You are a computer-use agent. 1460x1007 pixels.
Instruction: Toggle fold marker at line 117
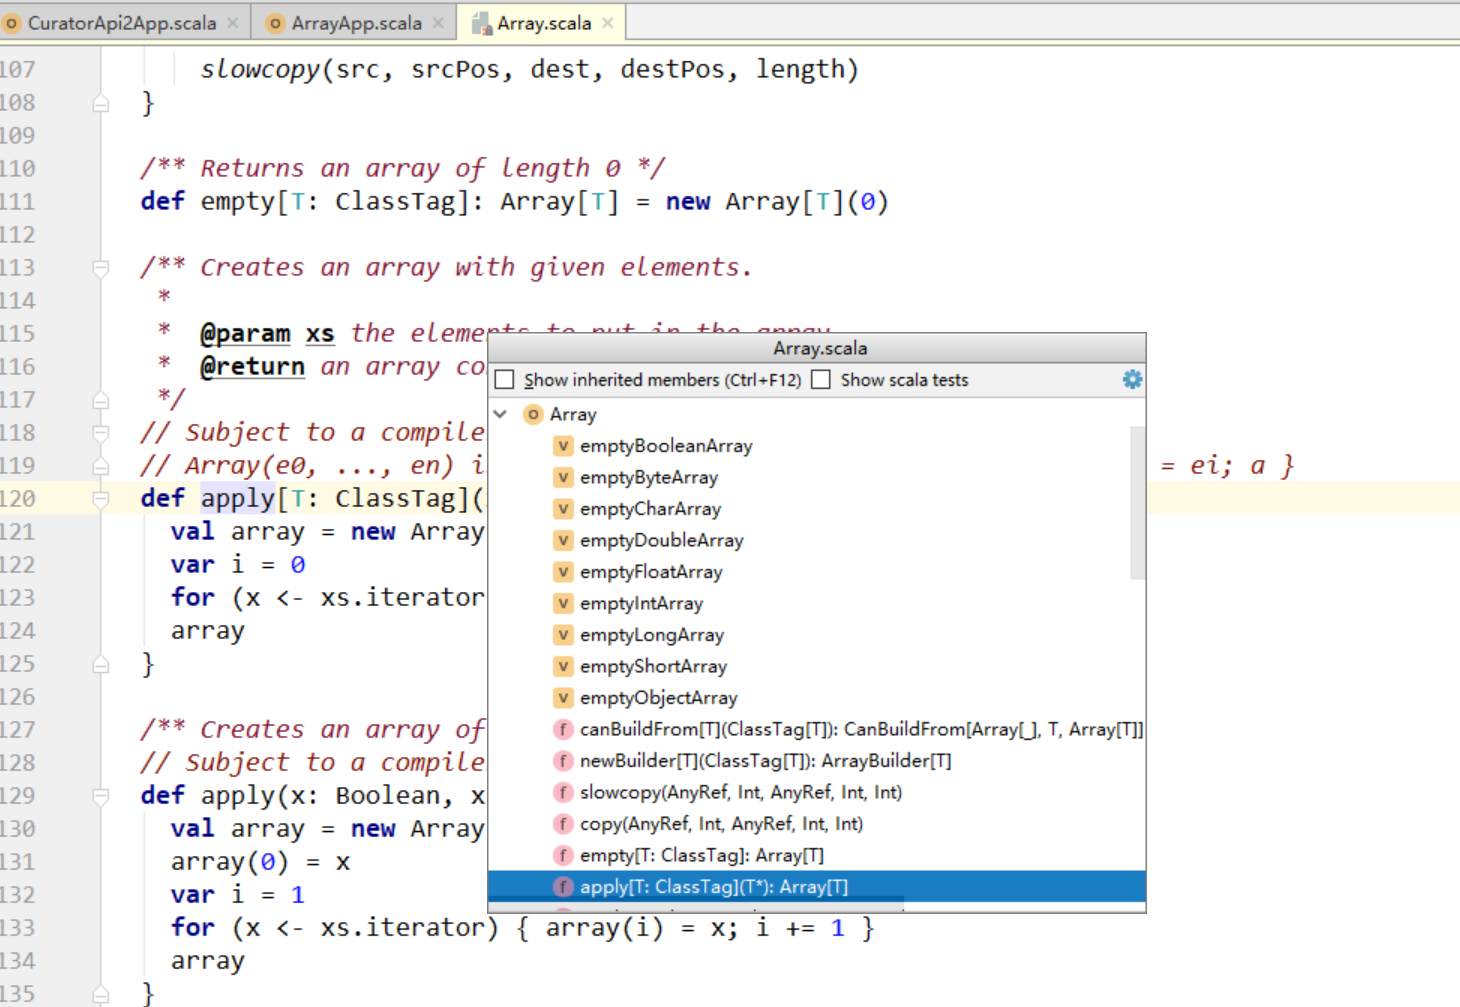coord(101,400)
